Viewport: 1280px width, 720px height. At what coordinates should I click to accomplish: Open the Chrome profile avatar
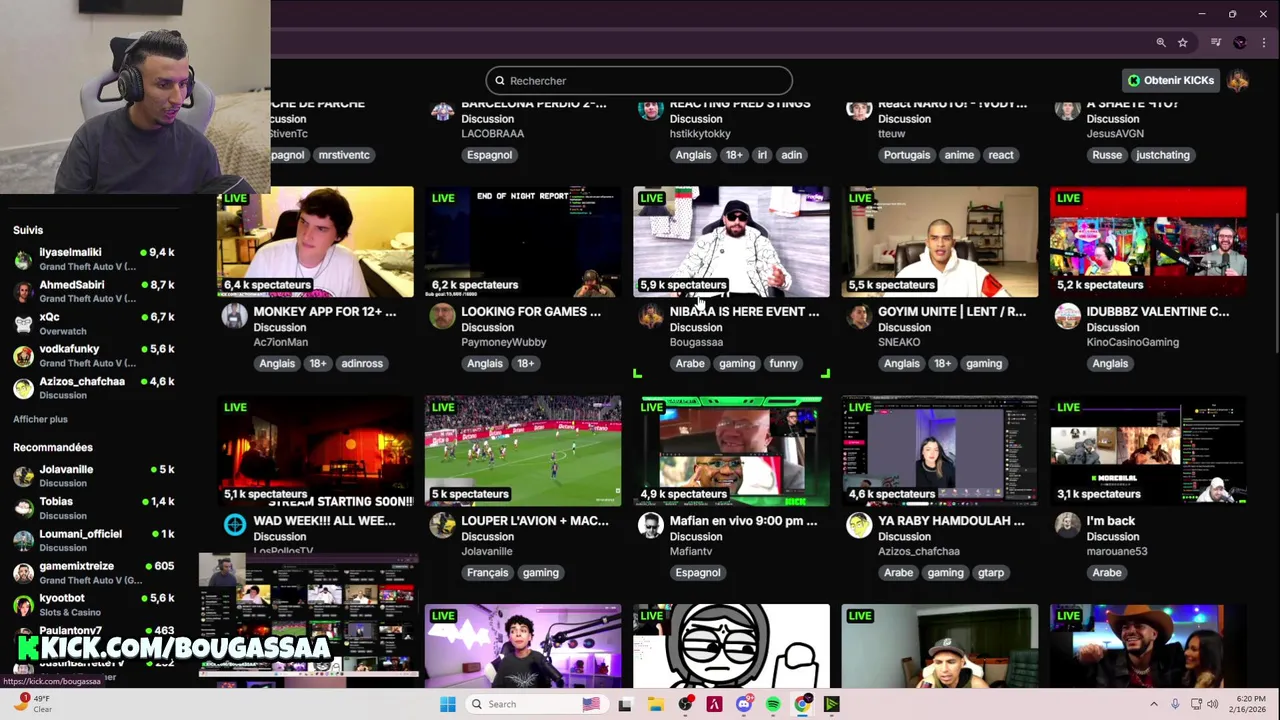pyautogui.click(x=1240, y=43)
